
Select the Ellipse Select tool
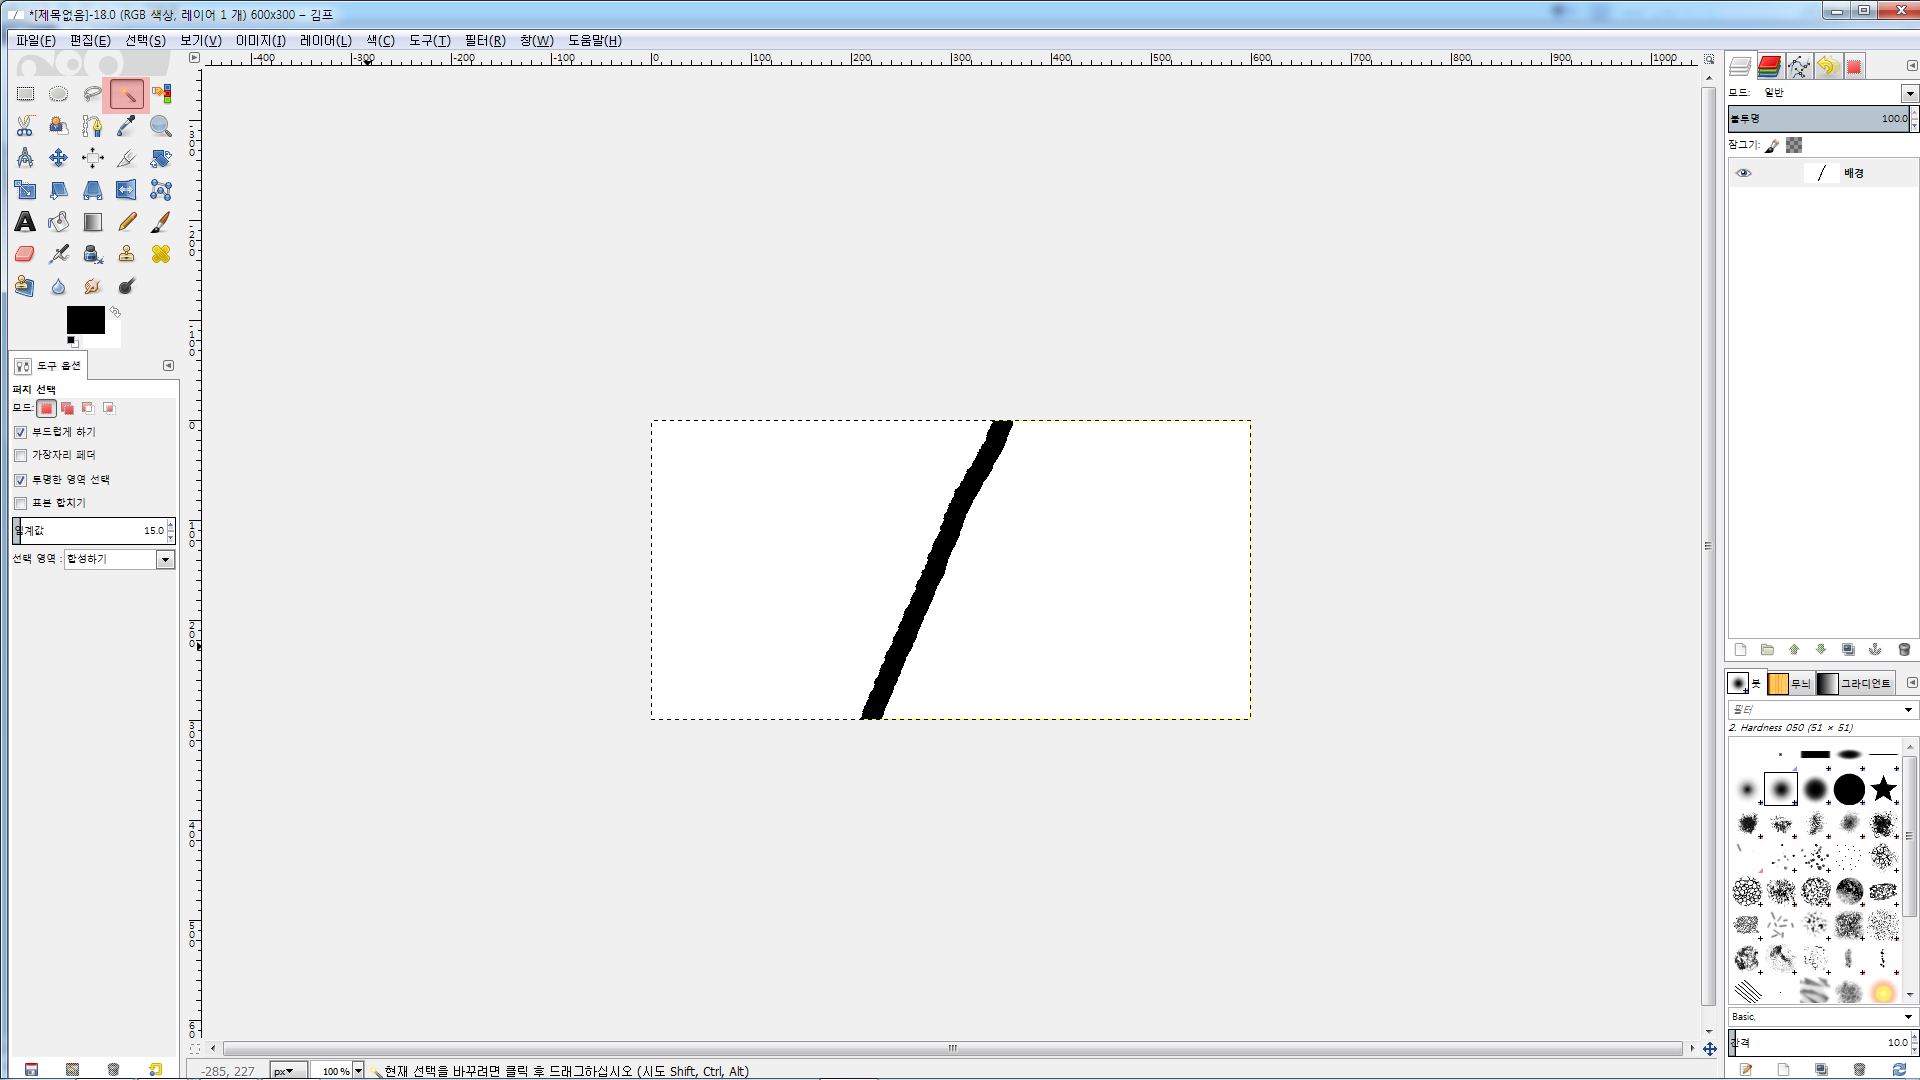59,94
